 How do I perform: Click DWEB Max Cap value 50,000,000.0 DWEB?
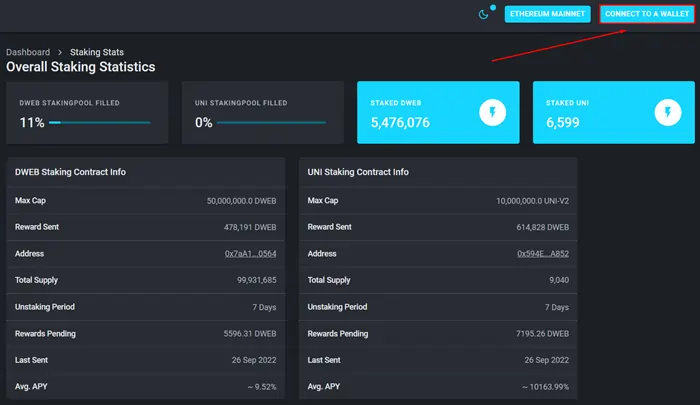[x=242, y=201]
